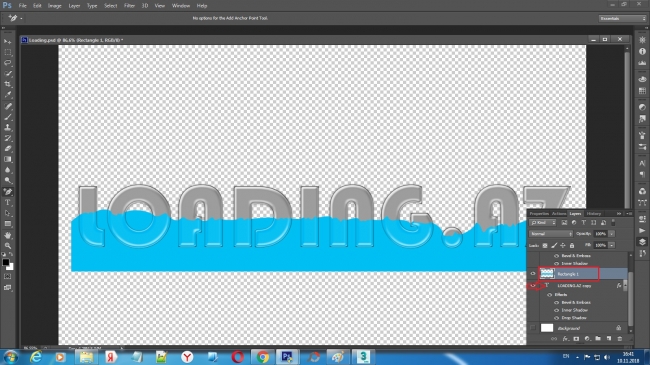This screenshot has width=650, height=365.
Task: Open the Normal blend mode dropdown
Action: pyautogui.click(x=551, y=234)
